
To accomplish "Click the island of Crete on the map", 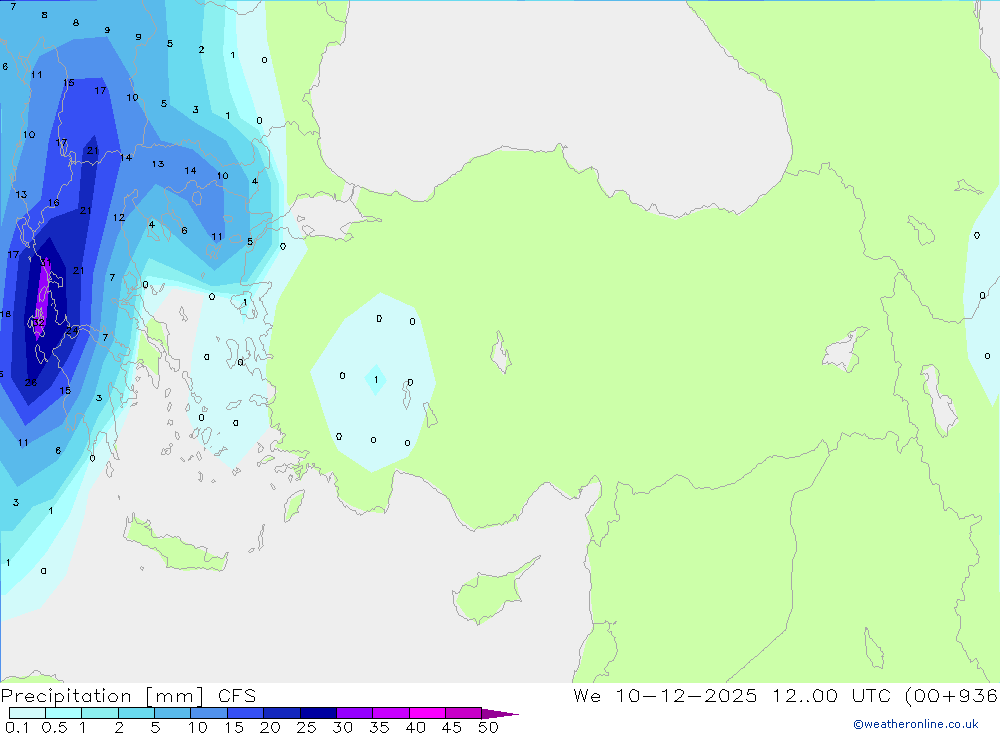I will 175,547.
